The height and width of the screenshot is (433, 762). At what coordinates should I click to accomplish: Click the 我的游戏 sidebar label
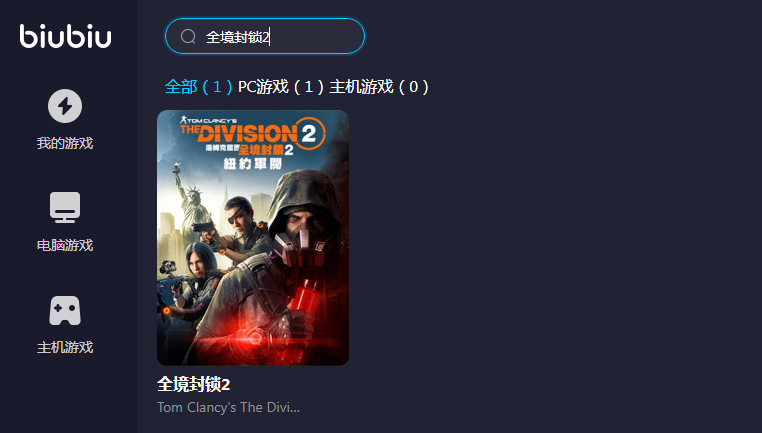[65, 143]
